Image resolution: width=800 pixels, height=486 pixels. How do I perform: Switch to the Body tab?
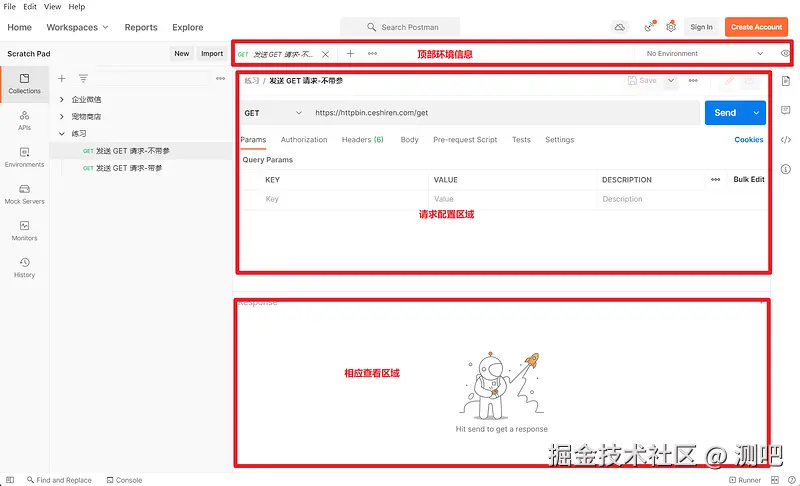tap(409, 140)
